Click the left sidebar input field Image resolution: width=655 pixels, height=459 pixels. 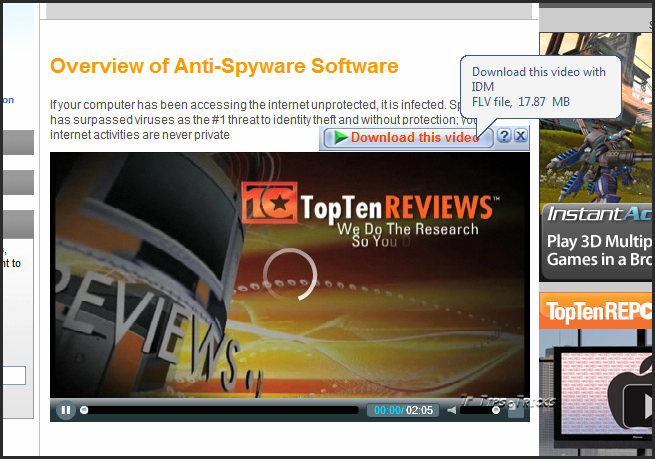click(x=14, y=375)
